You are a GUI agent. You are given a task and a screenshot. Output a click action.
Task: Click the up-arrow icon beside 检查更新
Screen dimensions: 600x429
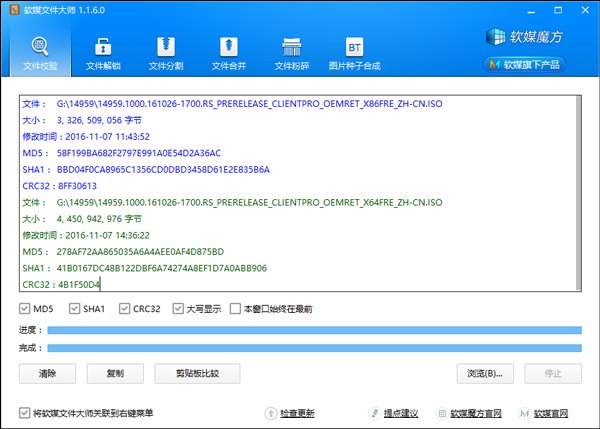click(x=271, y=413)
